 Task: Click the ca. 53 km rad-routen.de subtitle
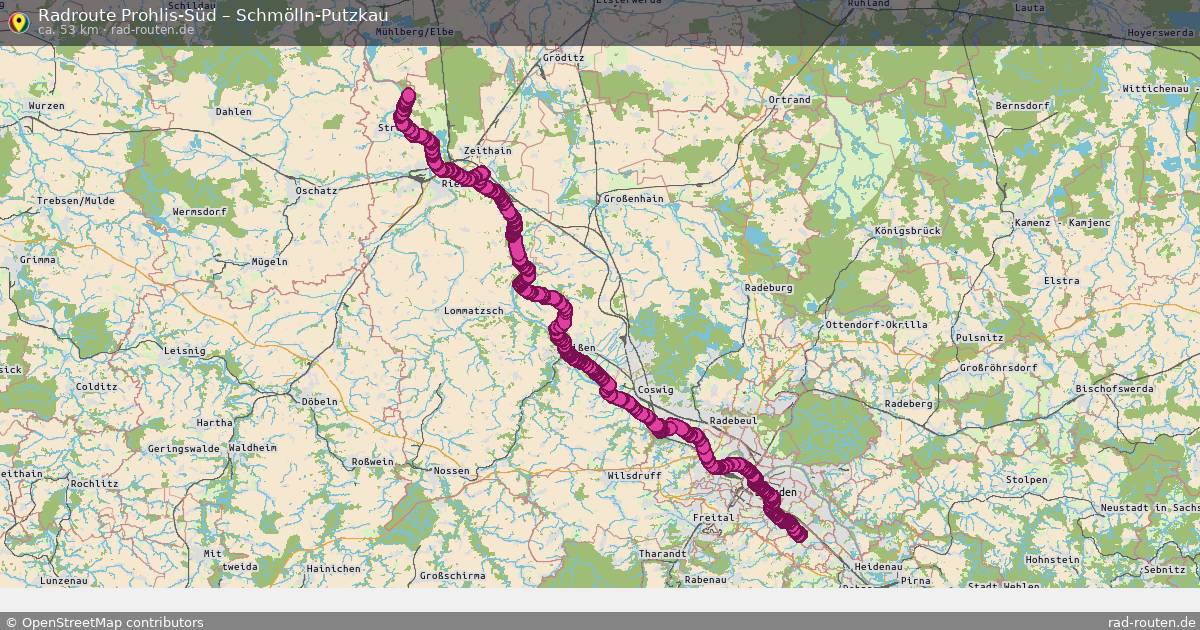coord(116,30)
